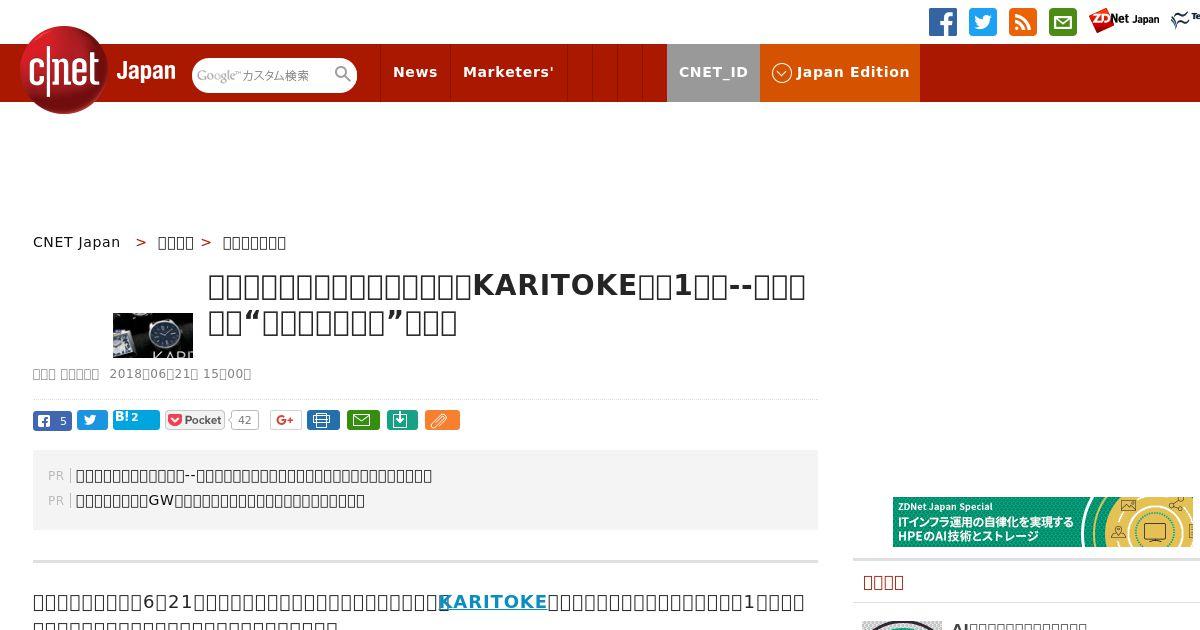
Task: Open the News menu item
Action: [415, 72]
